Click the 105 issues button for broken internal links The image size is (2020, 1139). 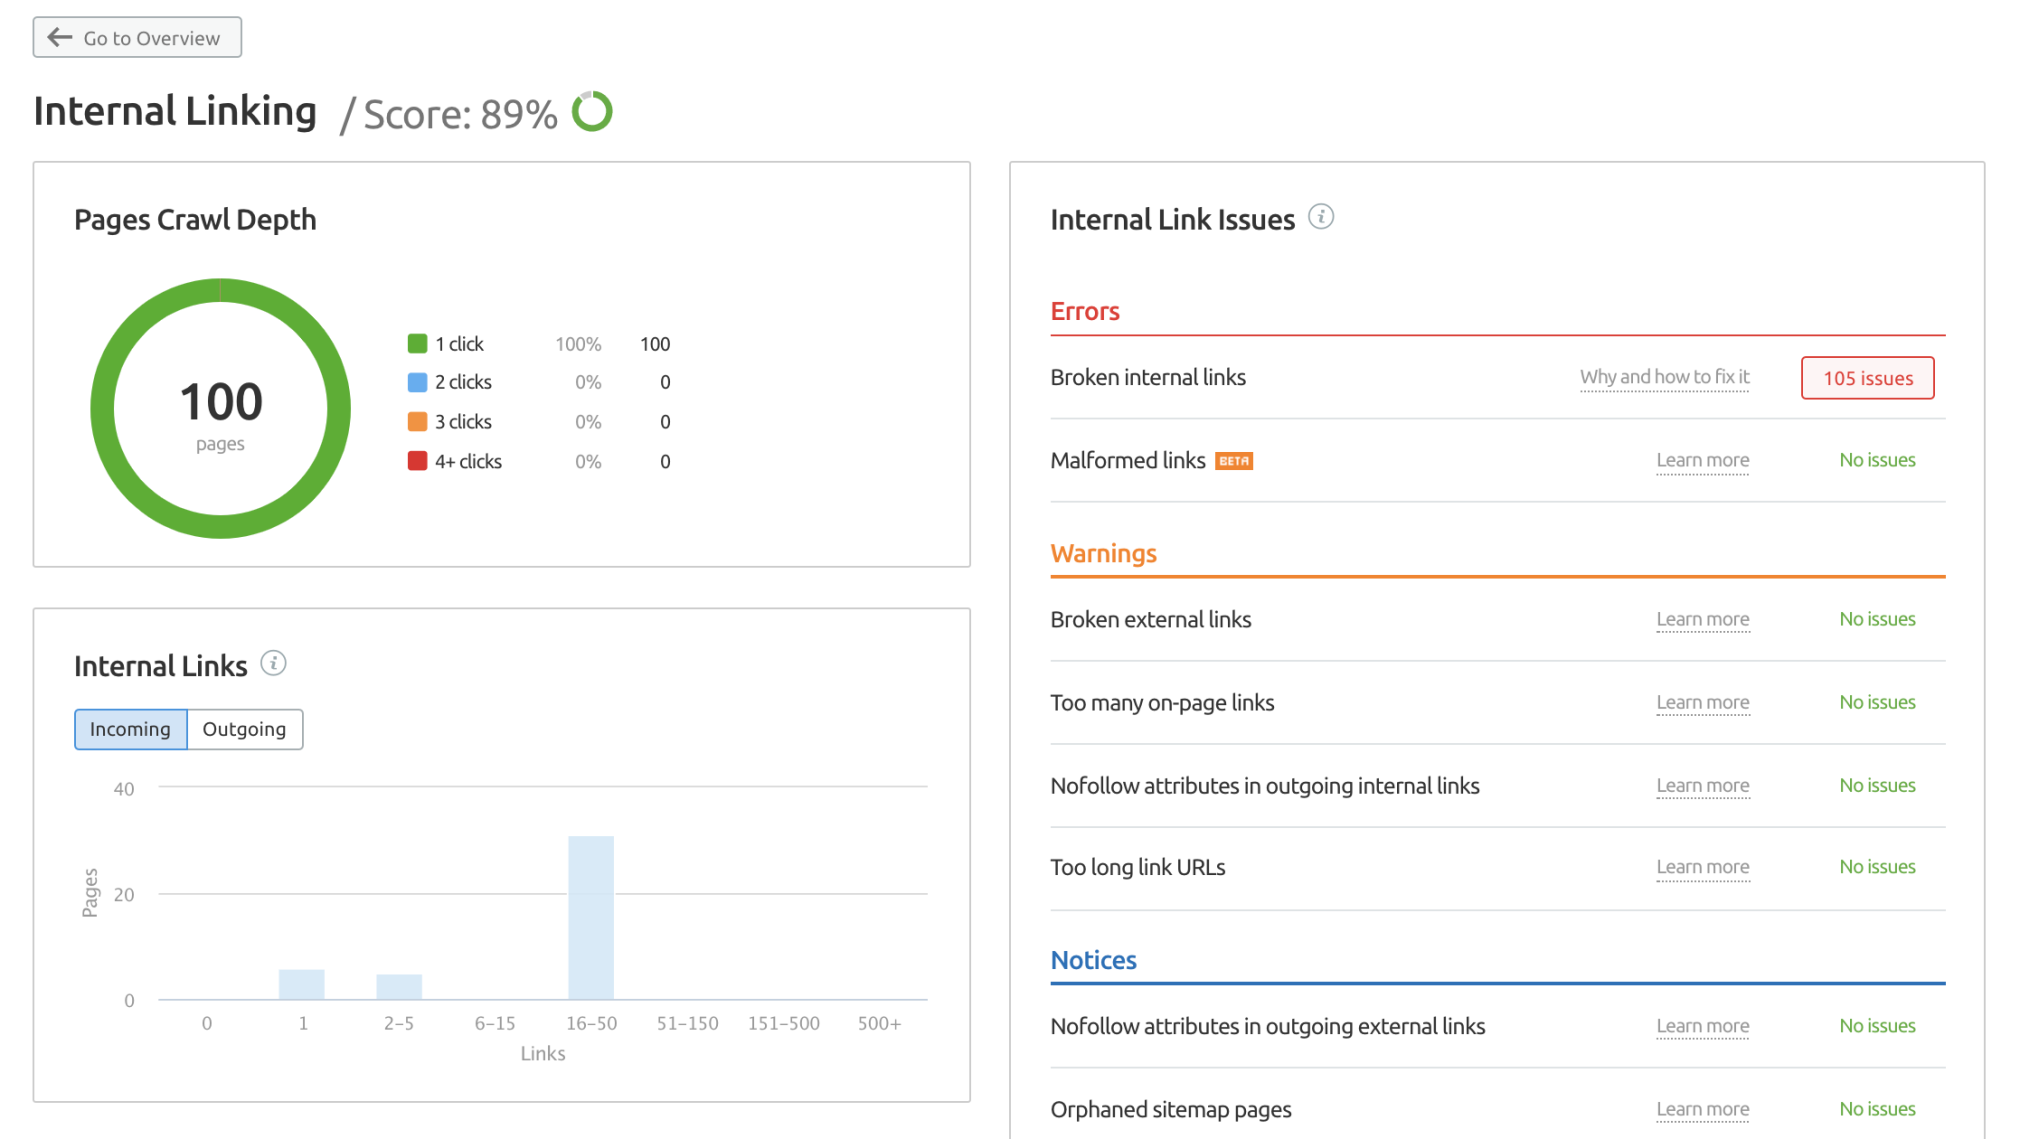[x=1866, y=377]
